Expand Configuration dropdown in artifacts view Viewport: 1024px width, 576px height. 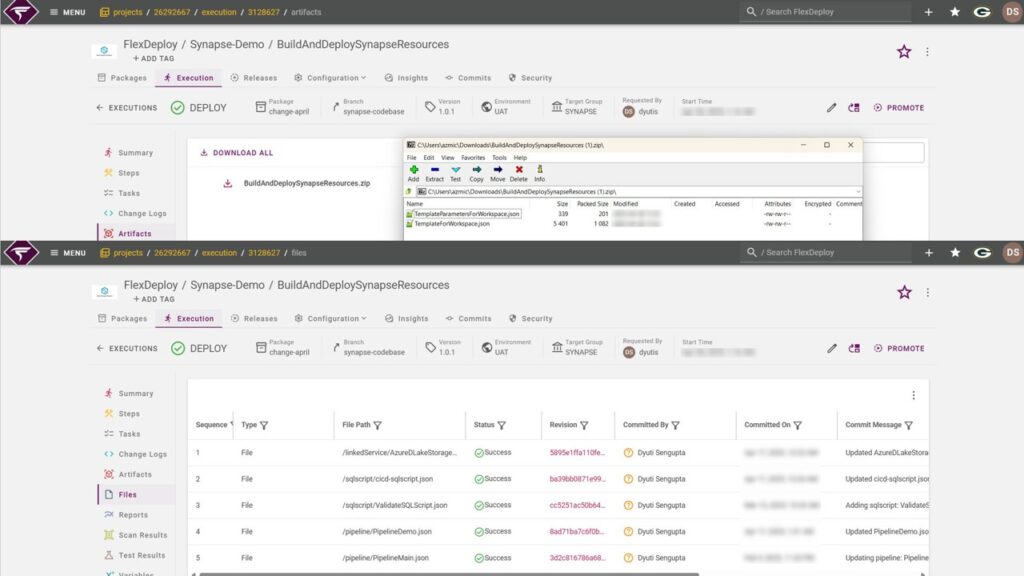(x=330, y=78)
